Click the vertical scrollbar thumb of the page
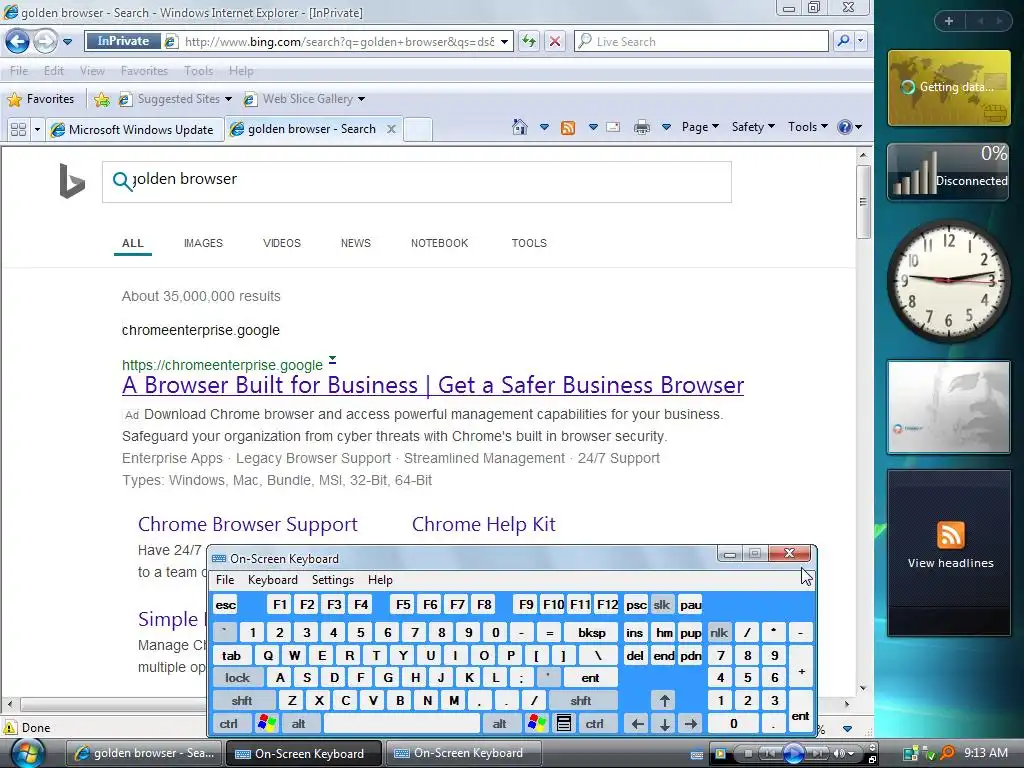This screenshot has width=1024, height=768. (863, 202)
